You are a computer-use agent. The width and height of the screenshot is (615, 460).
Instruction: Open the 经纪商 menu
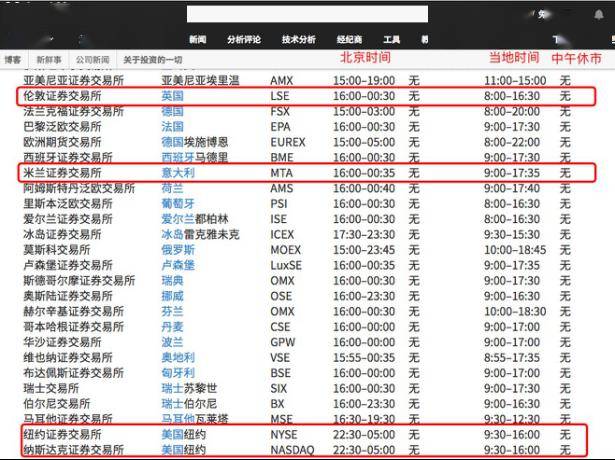[349, 39]
